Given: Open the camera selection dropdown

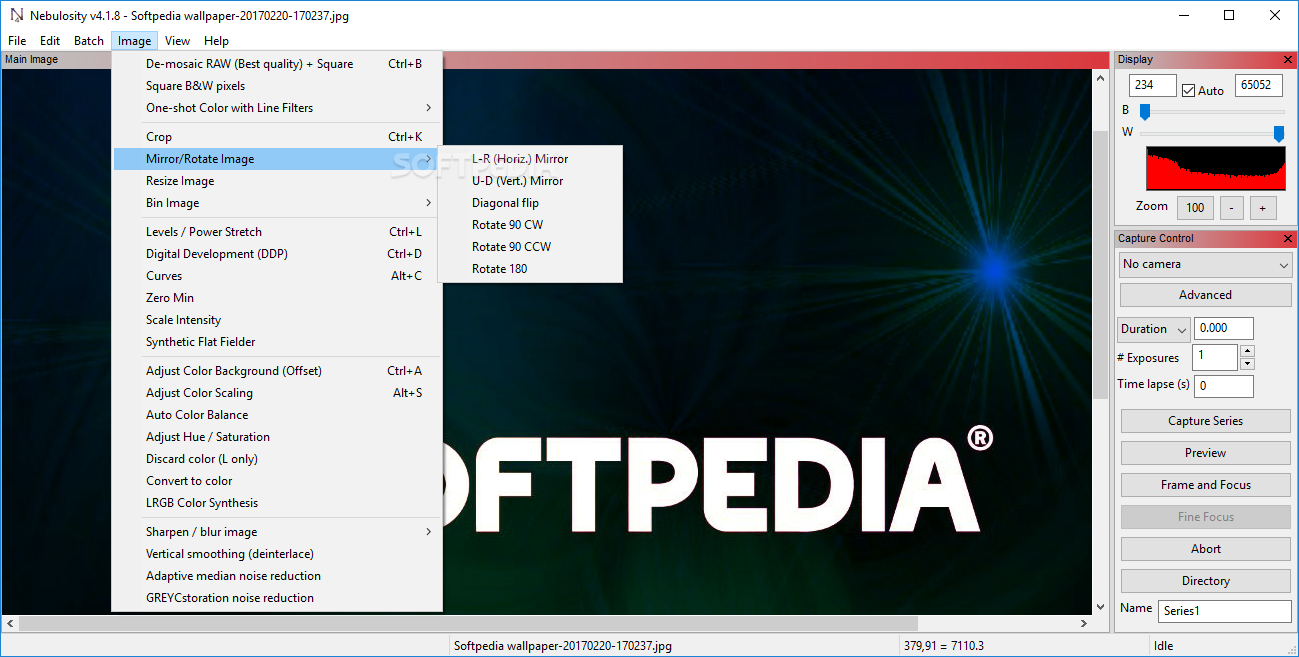Looking at the screenshot, I should [1205, 264].
